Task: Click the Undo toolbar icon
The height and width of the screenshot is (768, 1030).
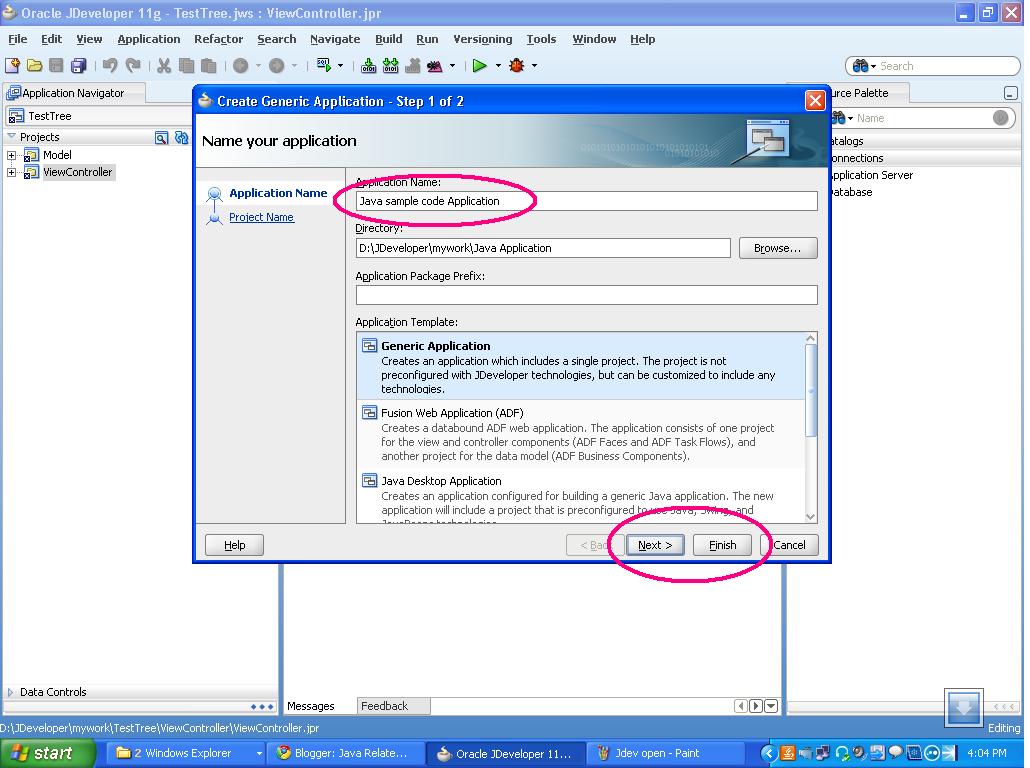Action: point(110,65)
